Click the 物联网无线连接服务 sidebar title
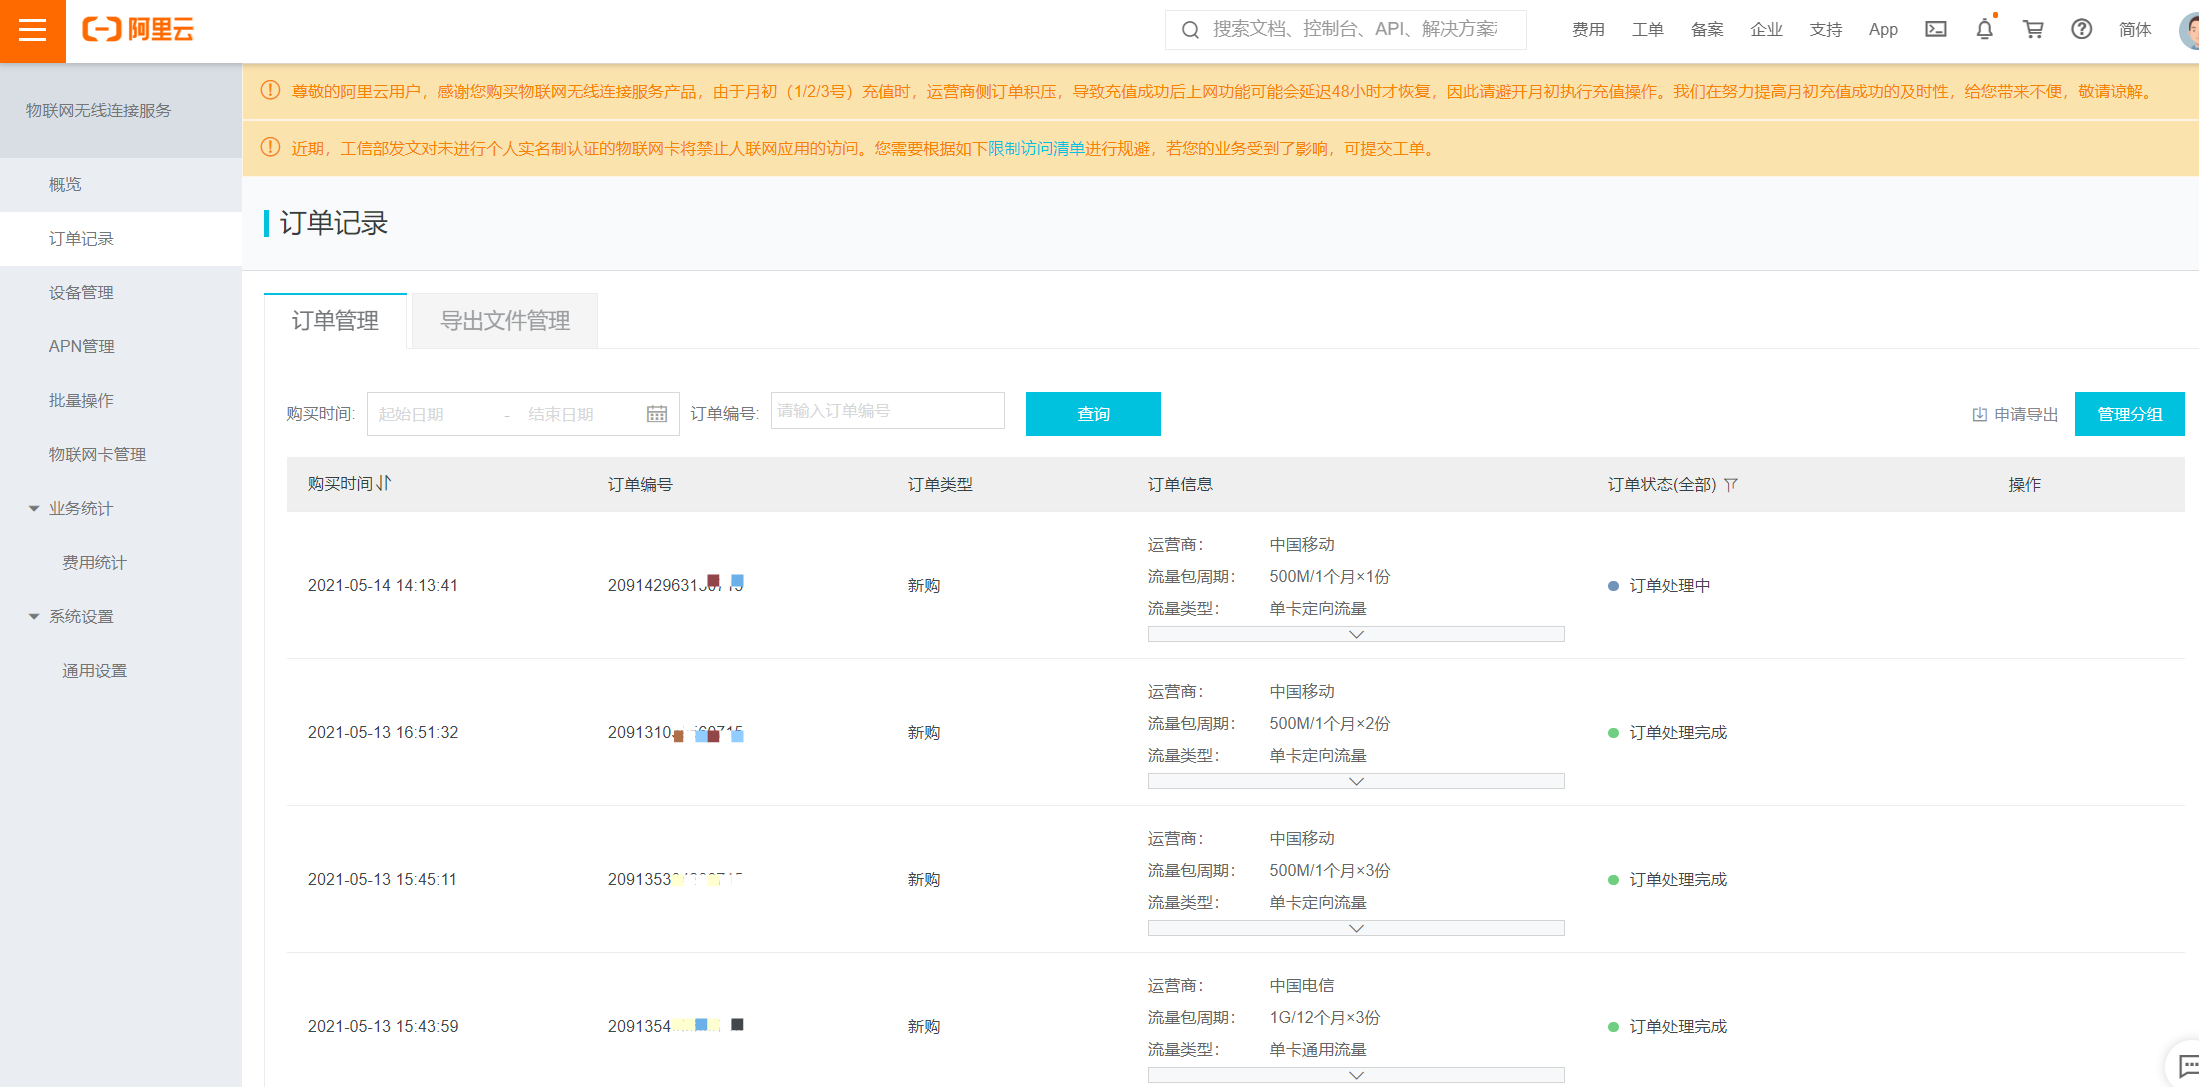 point(98,111)
